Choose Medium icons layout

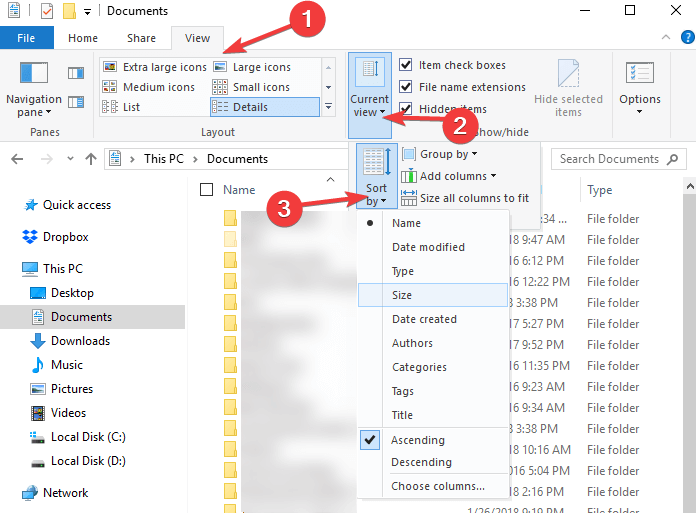pos(149,87)
